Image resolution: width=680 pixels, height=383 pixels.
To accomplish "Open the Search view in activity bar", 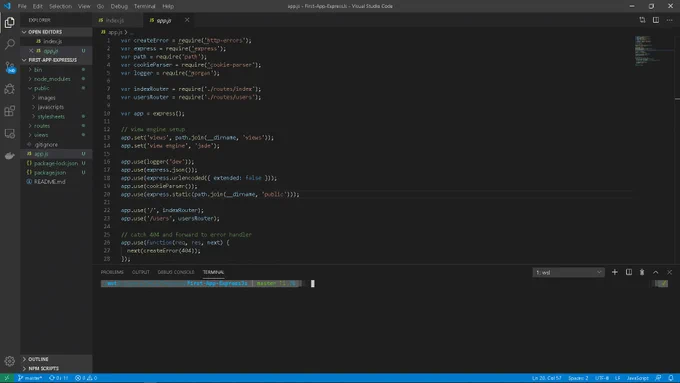I will (x=10, y=44).
